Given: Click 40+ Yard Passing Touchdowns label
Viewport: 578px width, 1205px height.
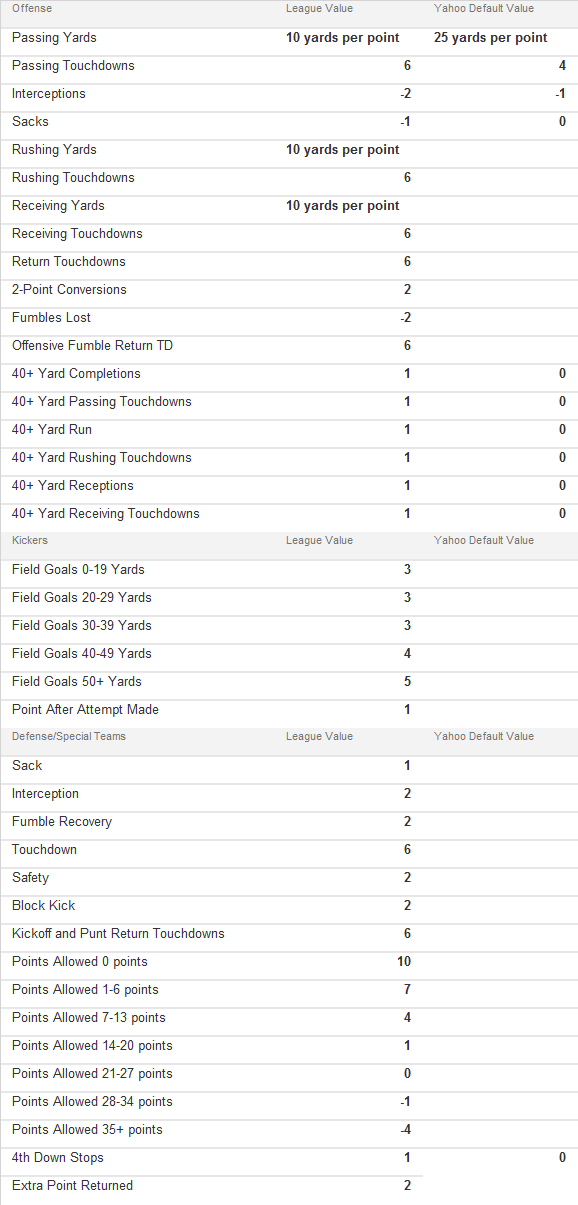Looking at the screenshot, I should (102, 402).
